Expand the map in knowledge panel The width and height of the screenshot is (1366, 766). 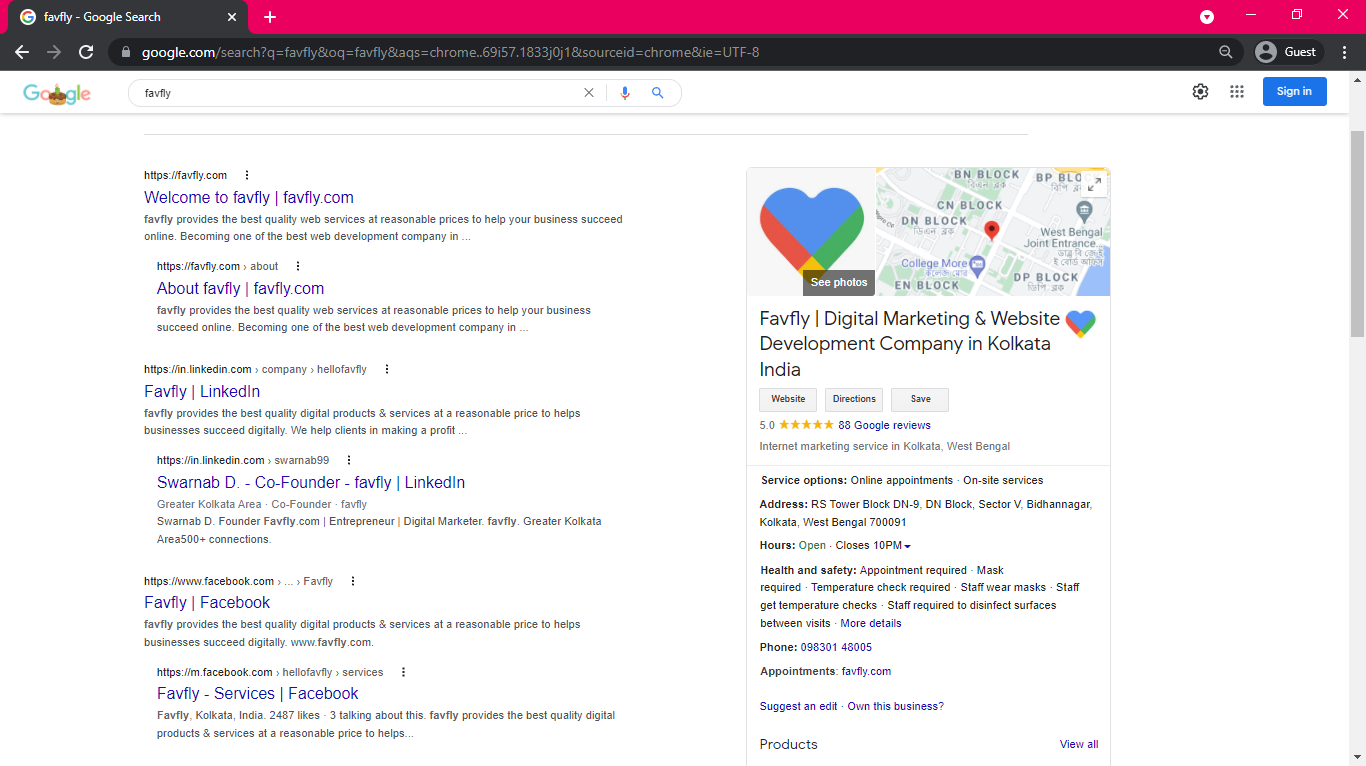click(x=1094, y=185)
